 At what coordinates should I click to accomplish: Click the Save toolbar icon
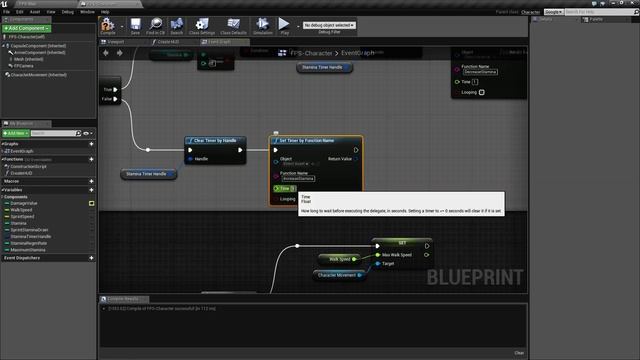(x=135, y=26)
